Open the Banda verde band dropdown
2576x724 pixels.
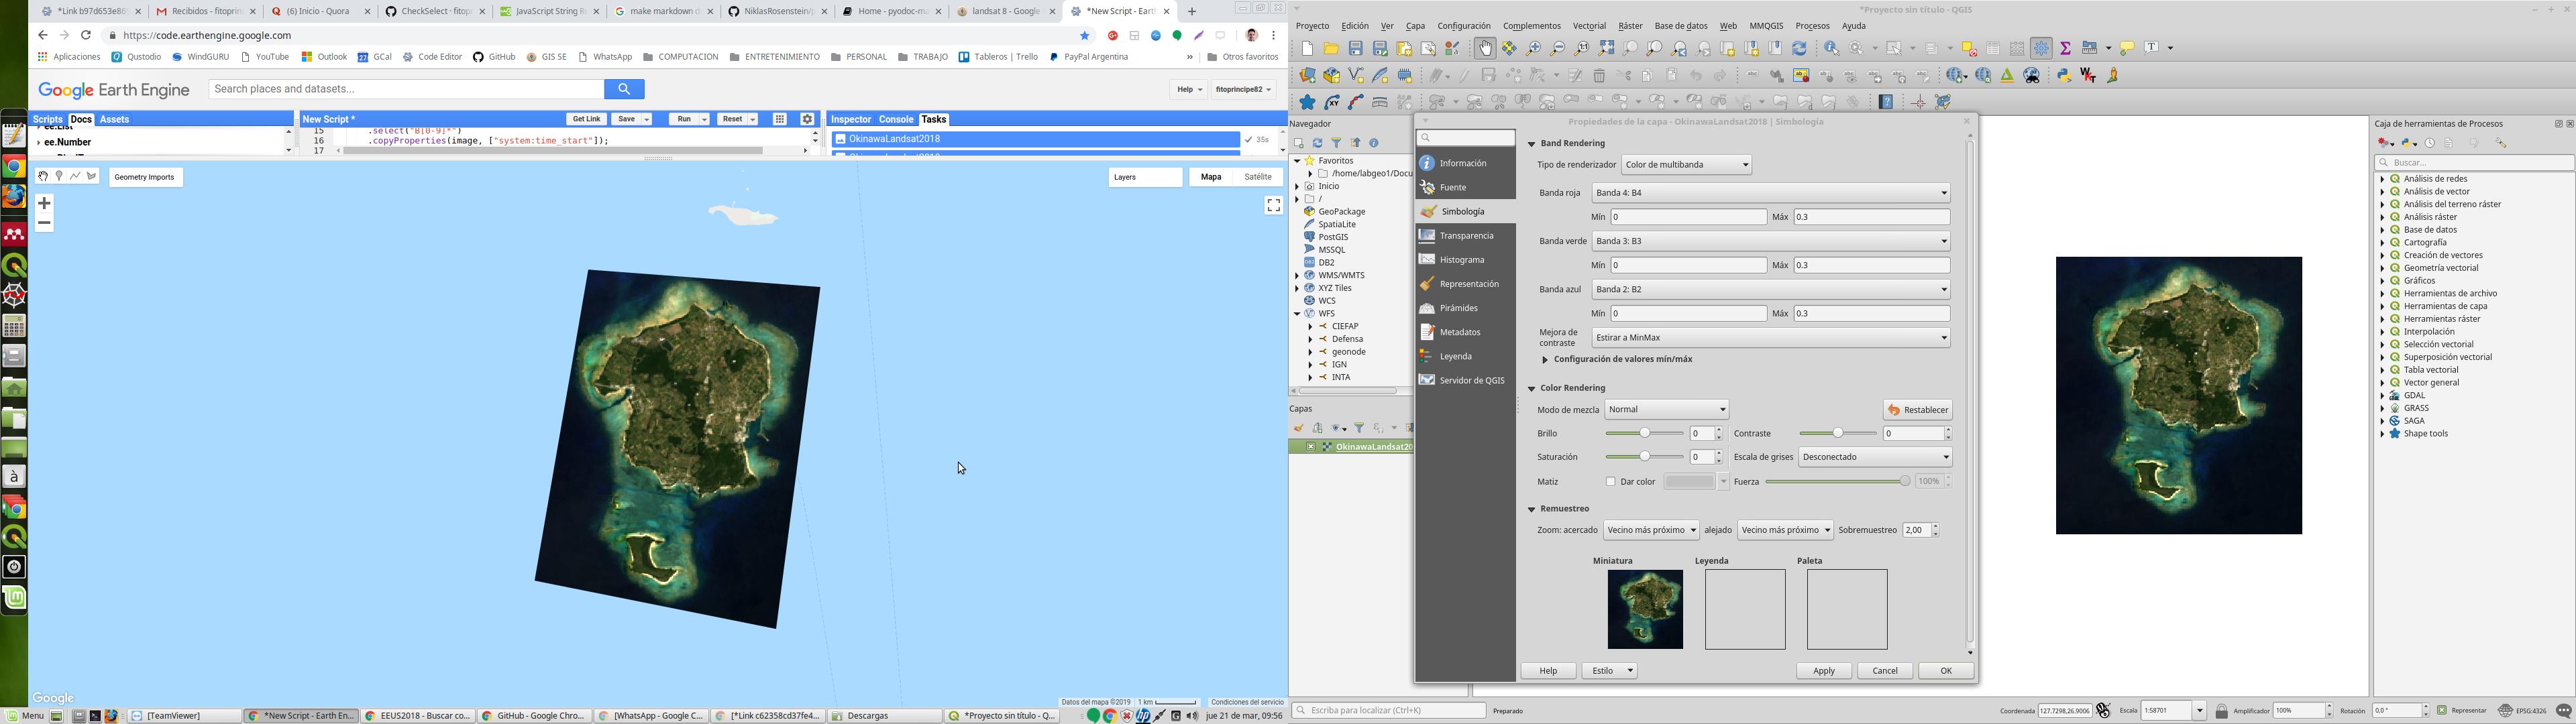[x=1771, y=241]
